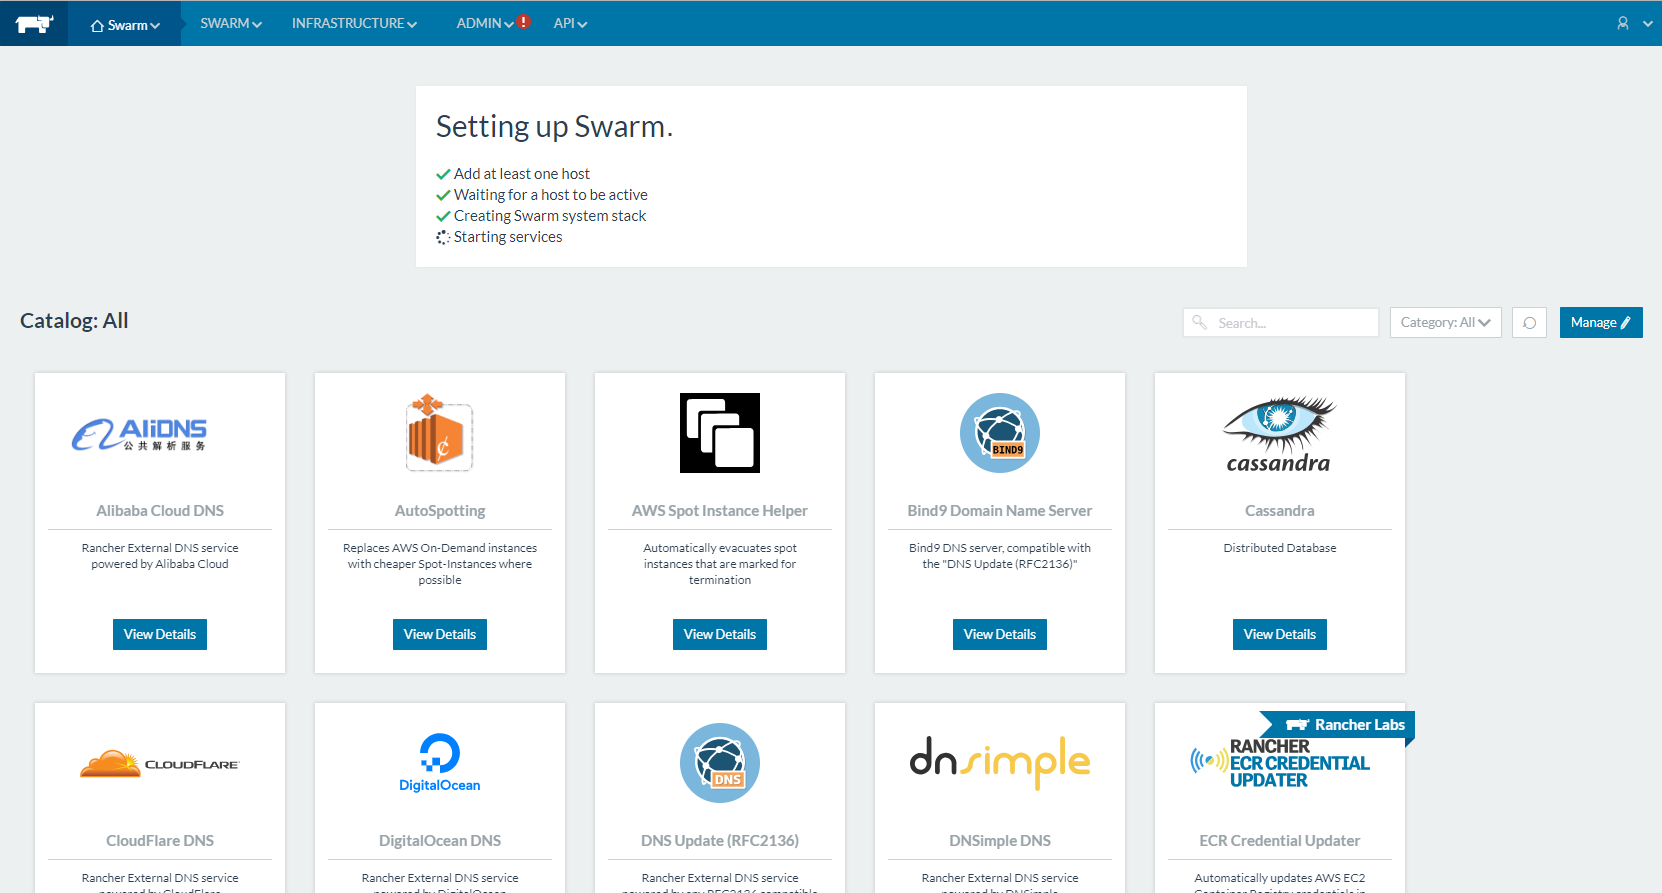Screen dimensions: 1662x893
Task: Click the 'DigitalOcean DNS' title
Action: (x=440, y=841)
